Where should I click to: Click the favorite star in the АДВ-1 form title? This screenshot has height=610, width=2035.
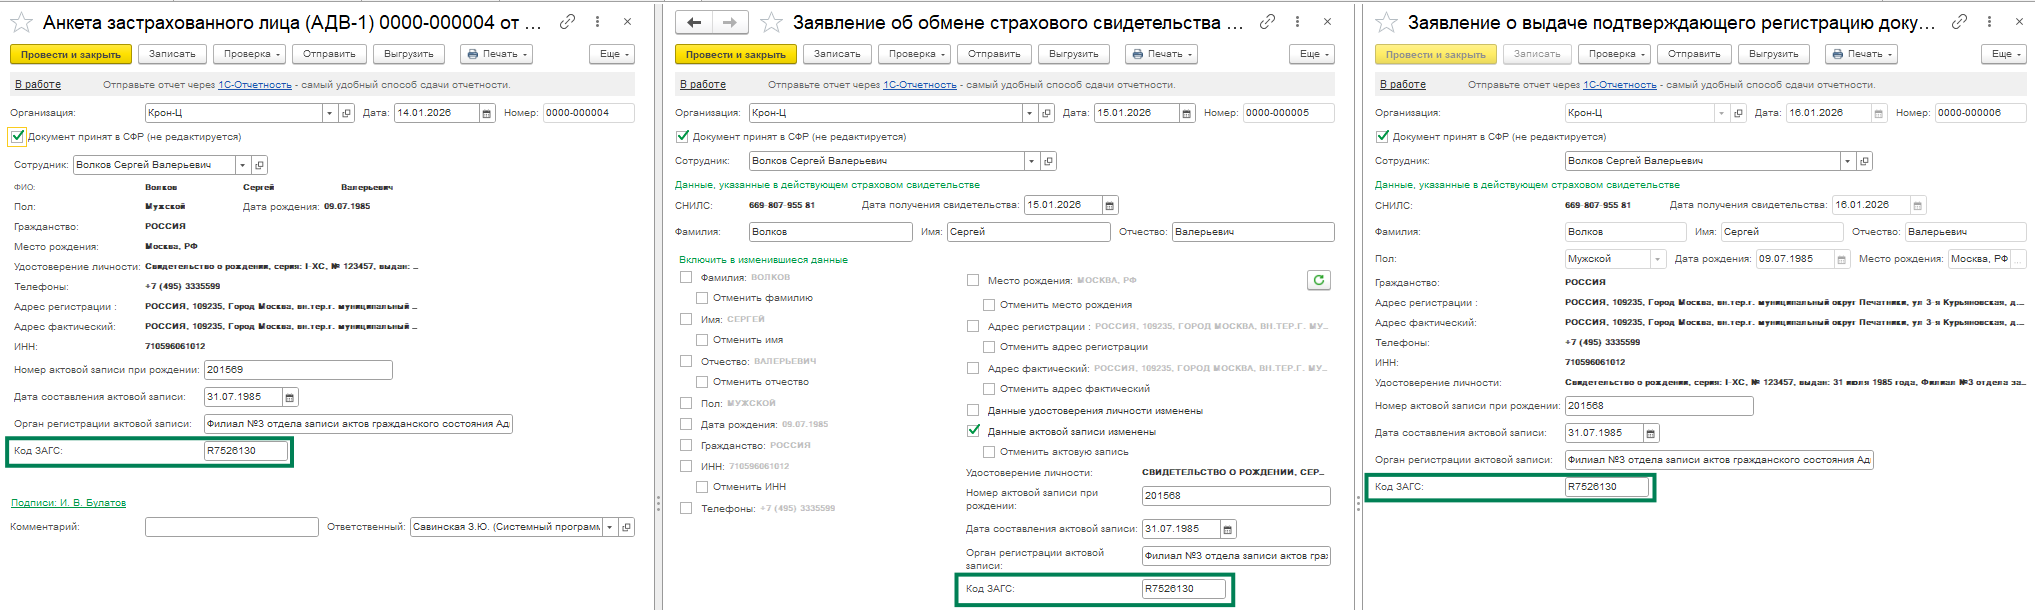point(24,22)
